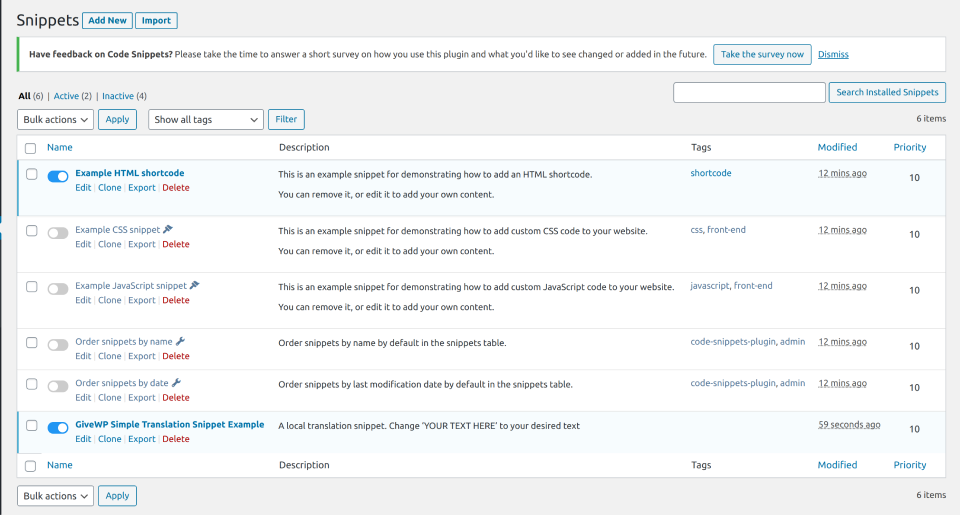Open the Order snippets by date title
This screenshot has width=960, height=515.
point(122,383)
